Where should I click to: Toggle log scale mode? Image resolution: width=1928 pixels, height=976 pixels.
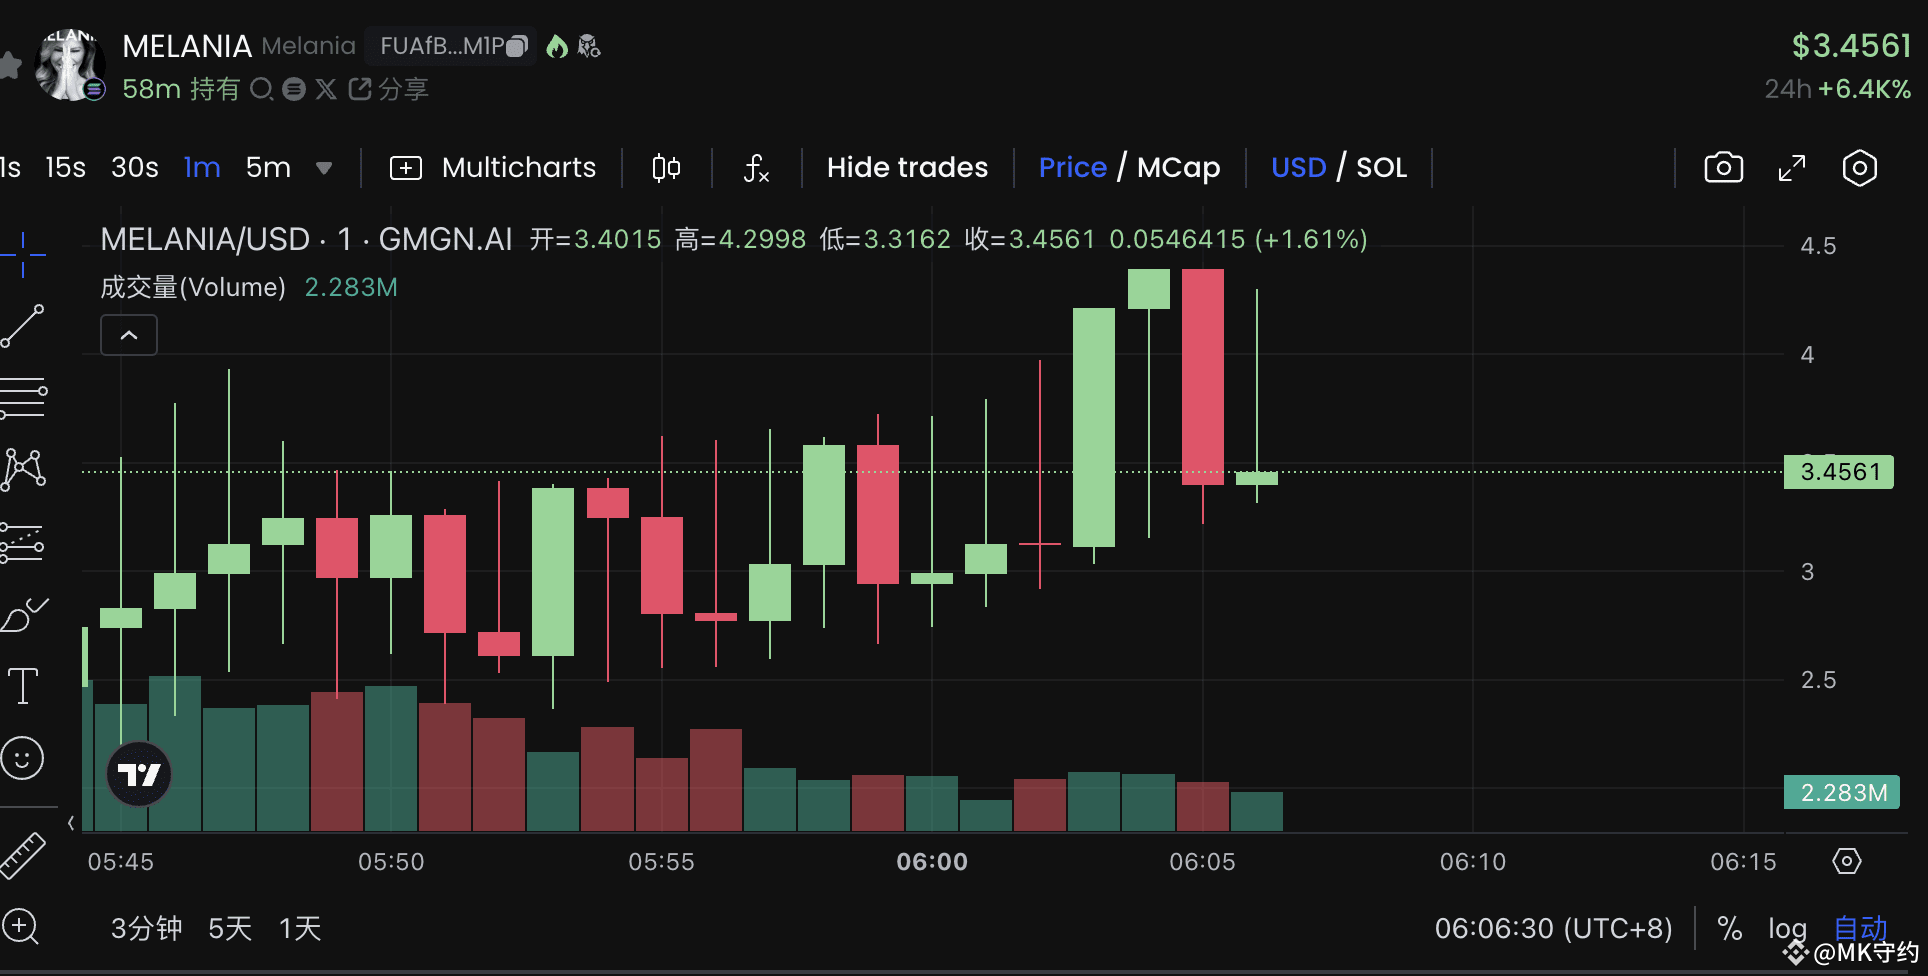pyautogui.click(x=1787, y=929)
